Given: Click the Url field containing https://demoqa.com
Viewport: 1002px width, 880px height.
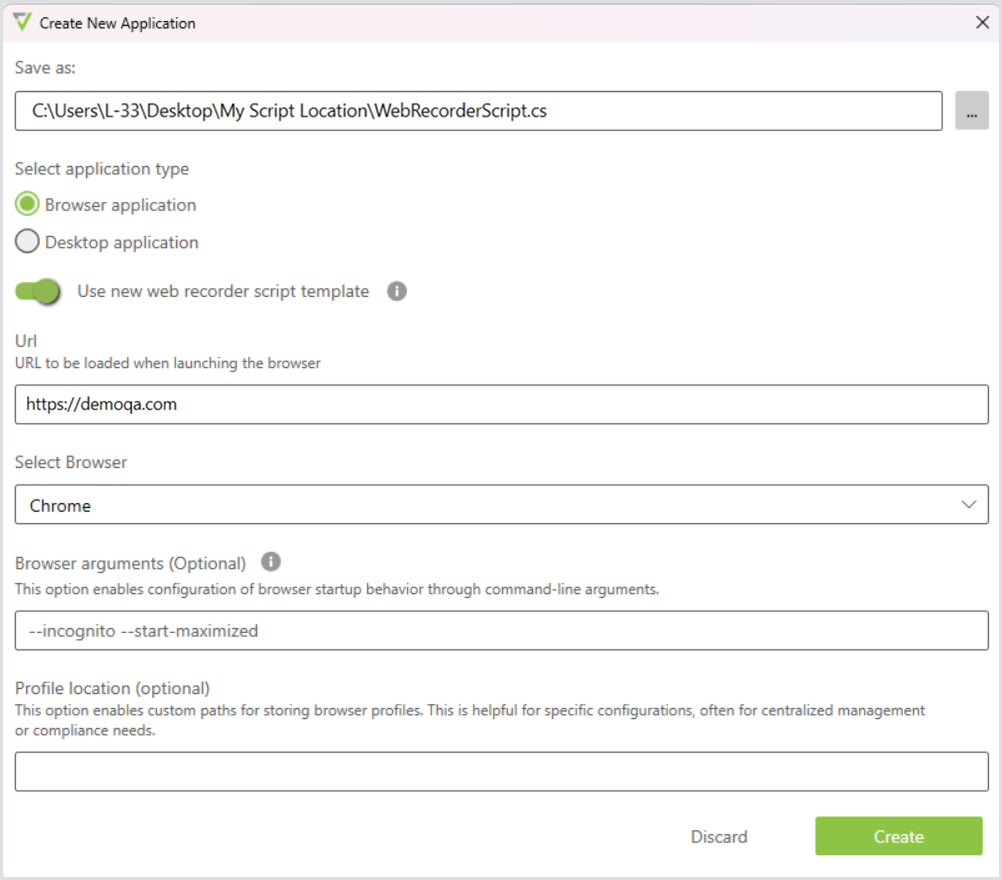Looking at the screenshot, I should 500,404.
